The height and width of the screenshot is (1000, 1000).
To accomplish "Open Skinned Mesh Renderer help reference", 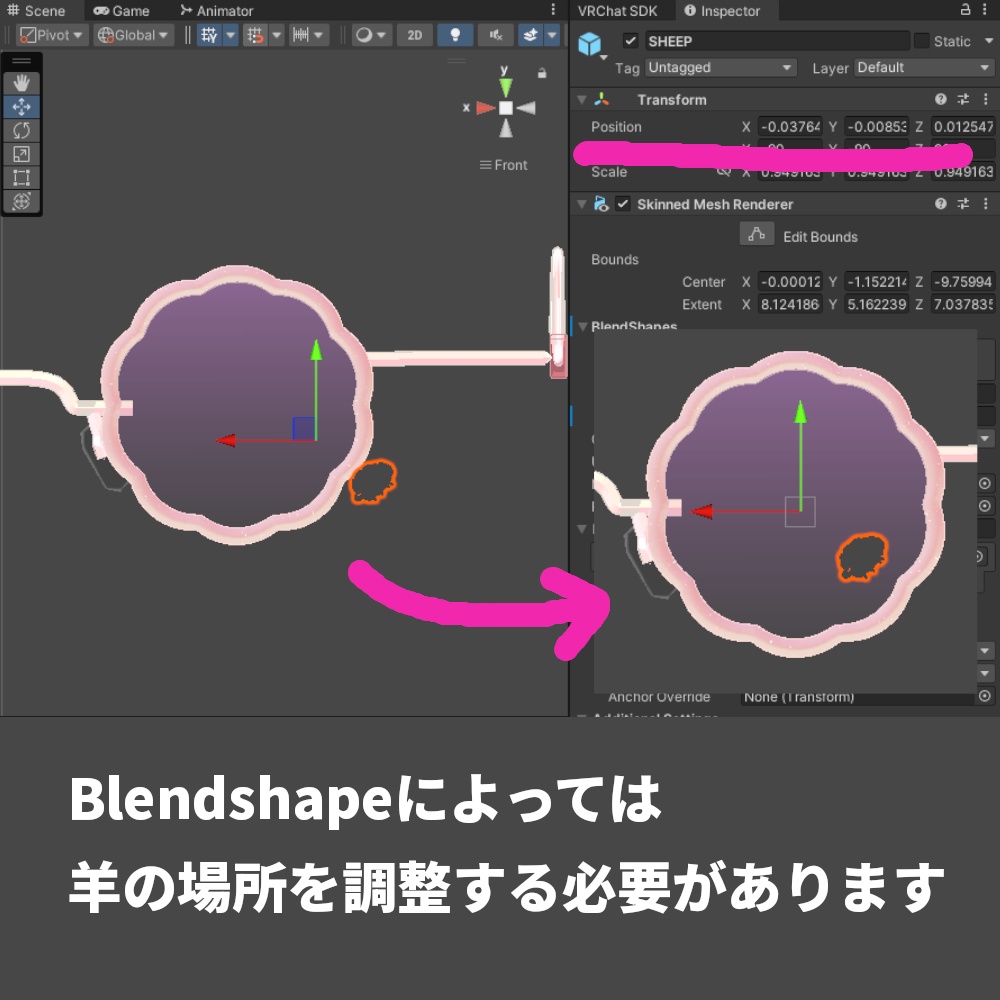I will click(941, 203).
